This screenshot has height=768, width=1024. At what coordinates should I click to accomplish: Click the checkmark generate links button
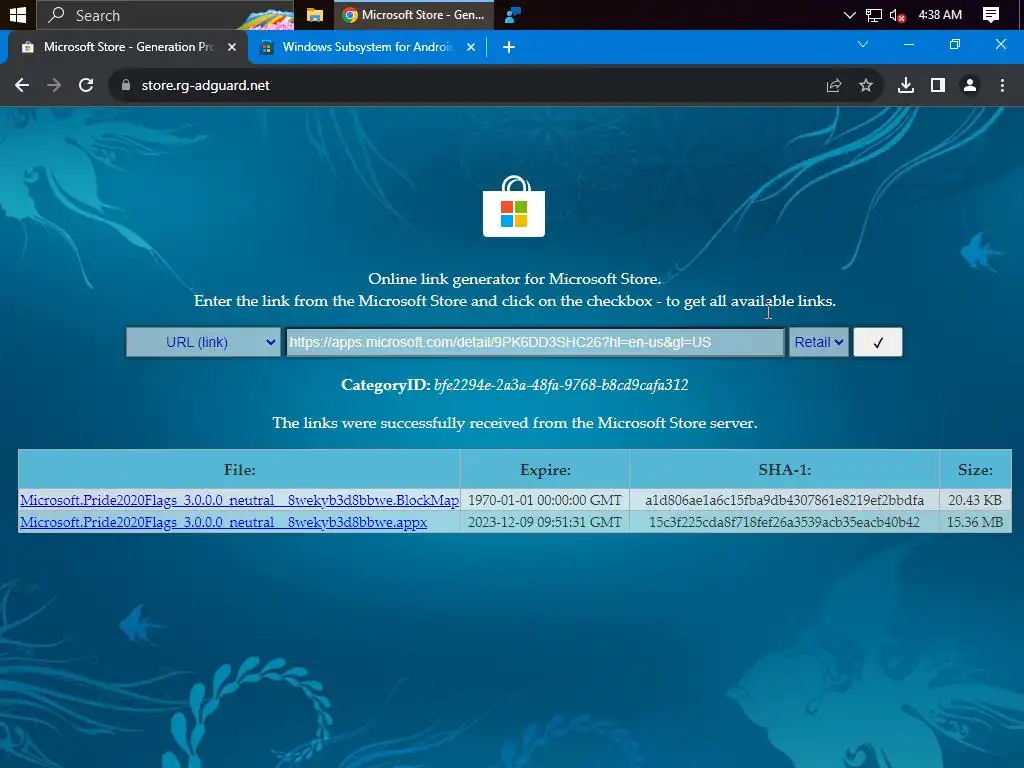(878, 342)
